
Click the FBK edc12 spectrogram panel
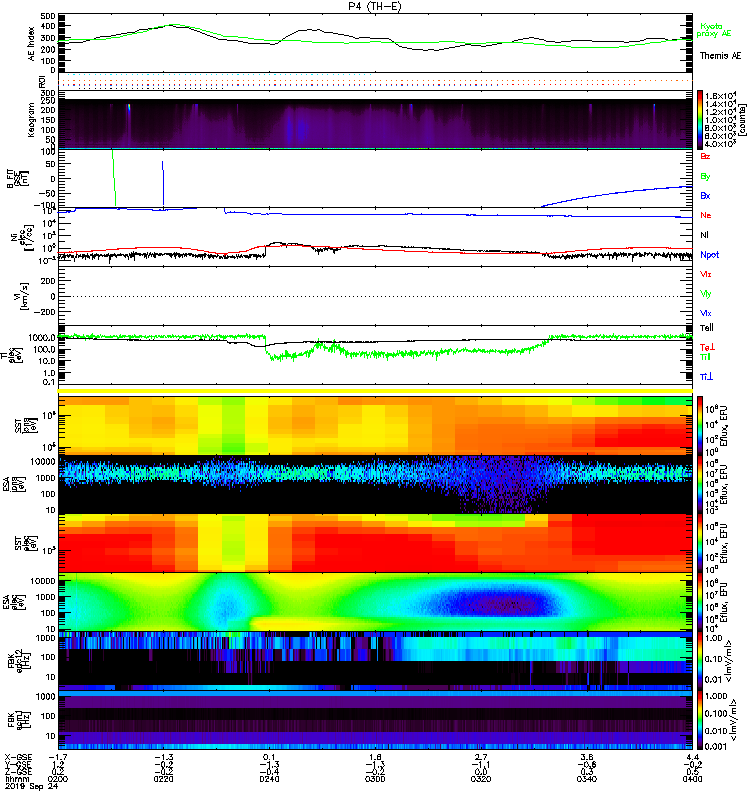point(375,661)
